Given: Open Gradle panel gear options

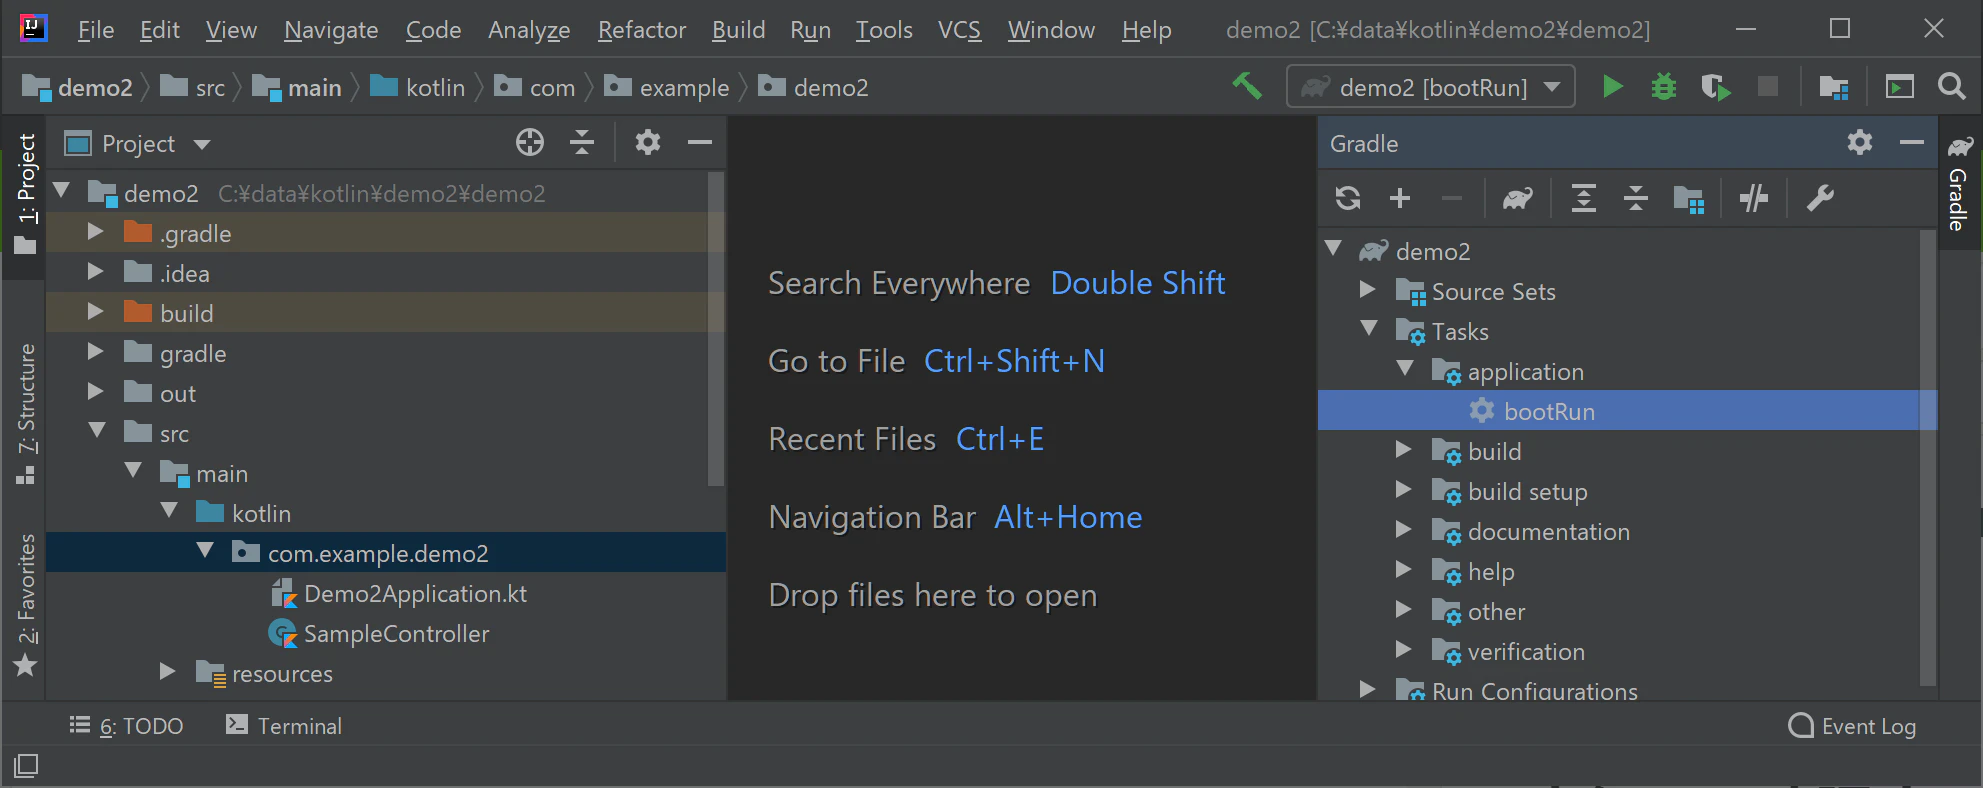Looking at the screenshot, I should pyautogui.click(x=1860, y=143).
